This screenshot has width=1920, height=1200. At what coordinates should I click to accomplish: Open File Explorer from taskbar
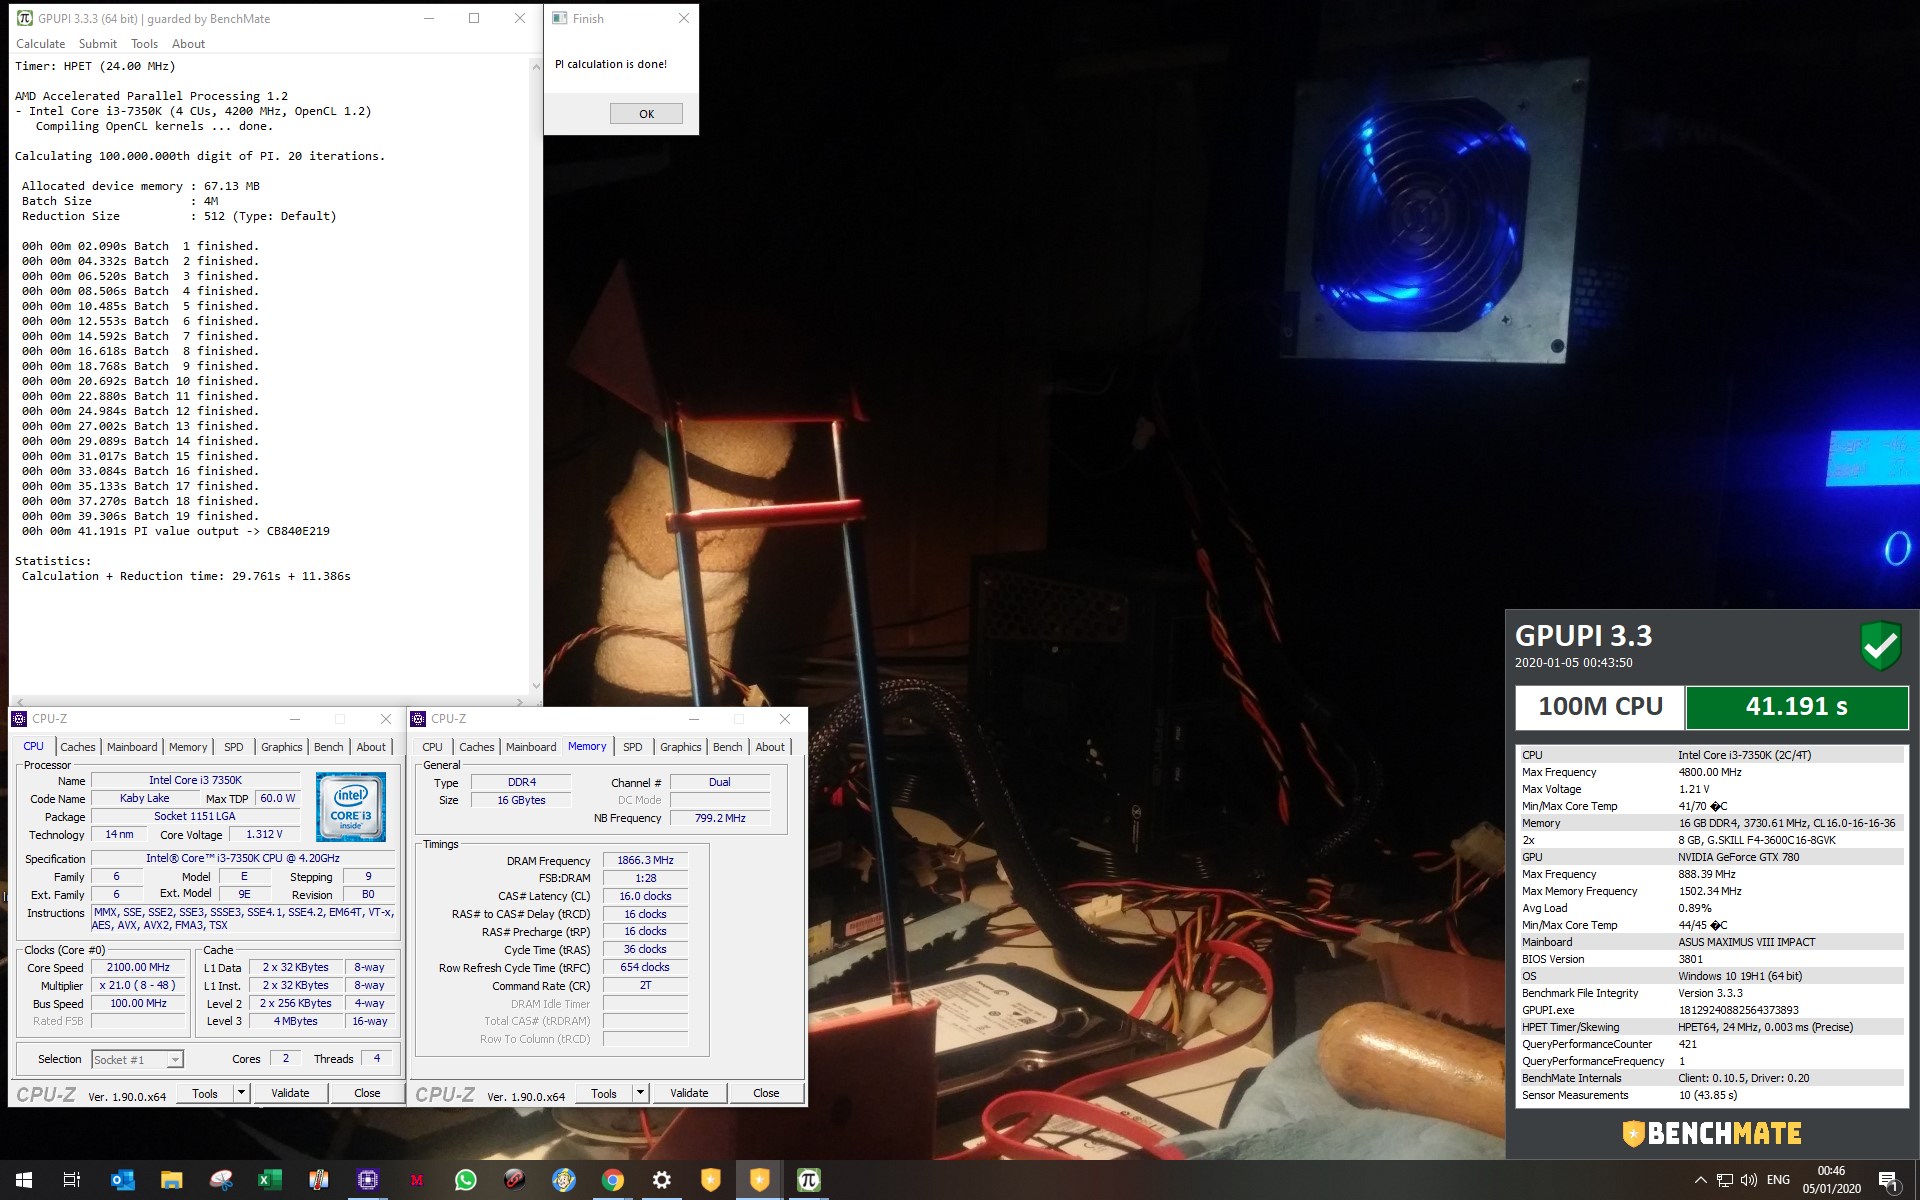[171, 1180]
